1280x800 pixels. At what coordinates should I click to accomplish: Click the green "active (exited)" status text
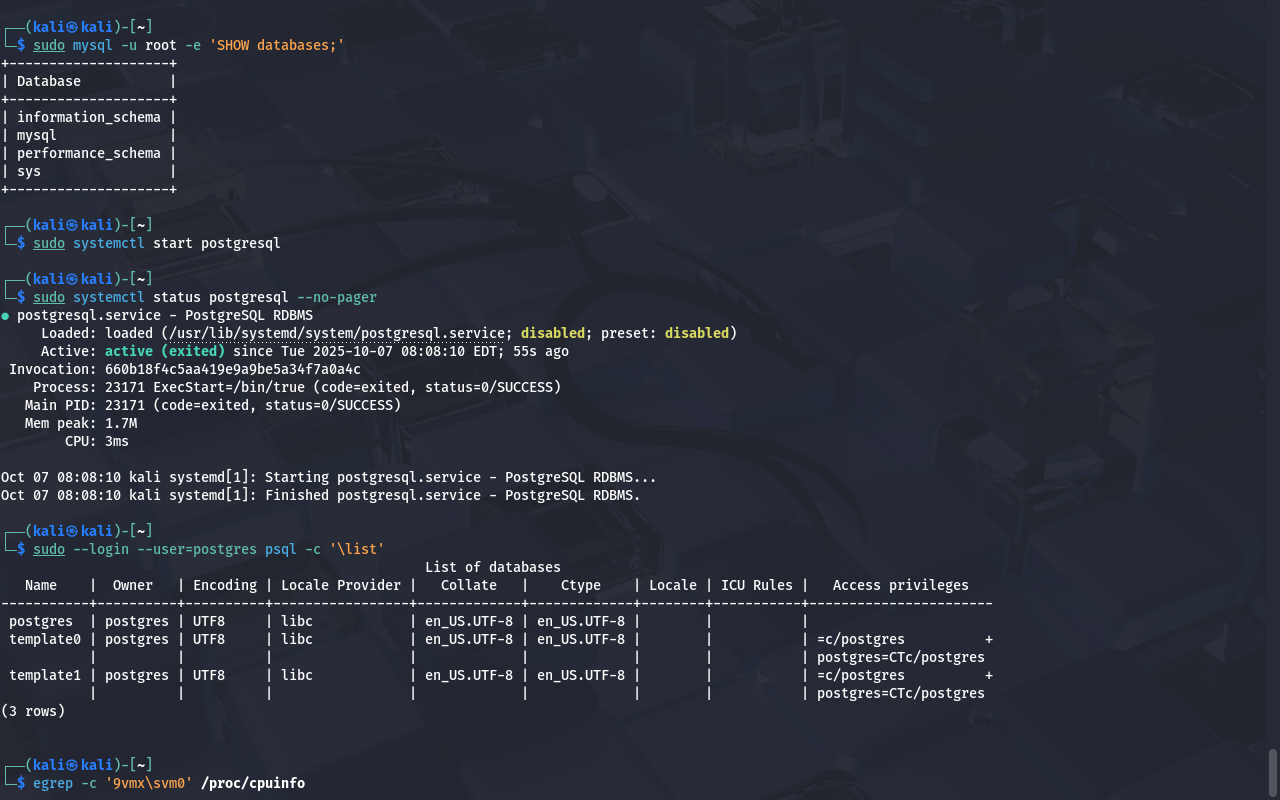pos(165,351)
